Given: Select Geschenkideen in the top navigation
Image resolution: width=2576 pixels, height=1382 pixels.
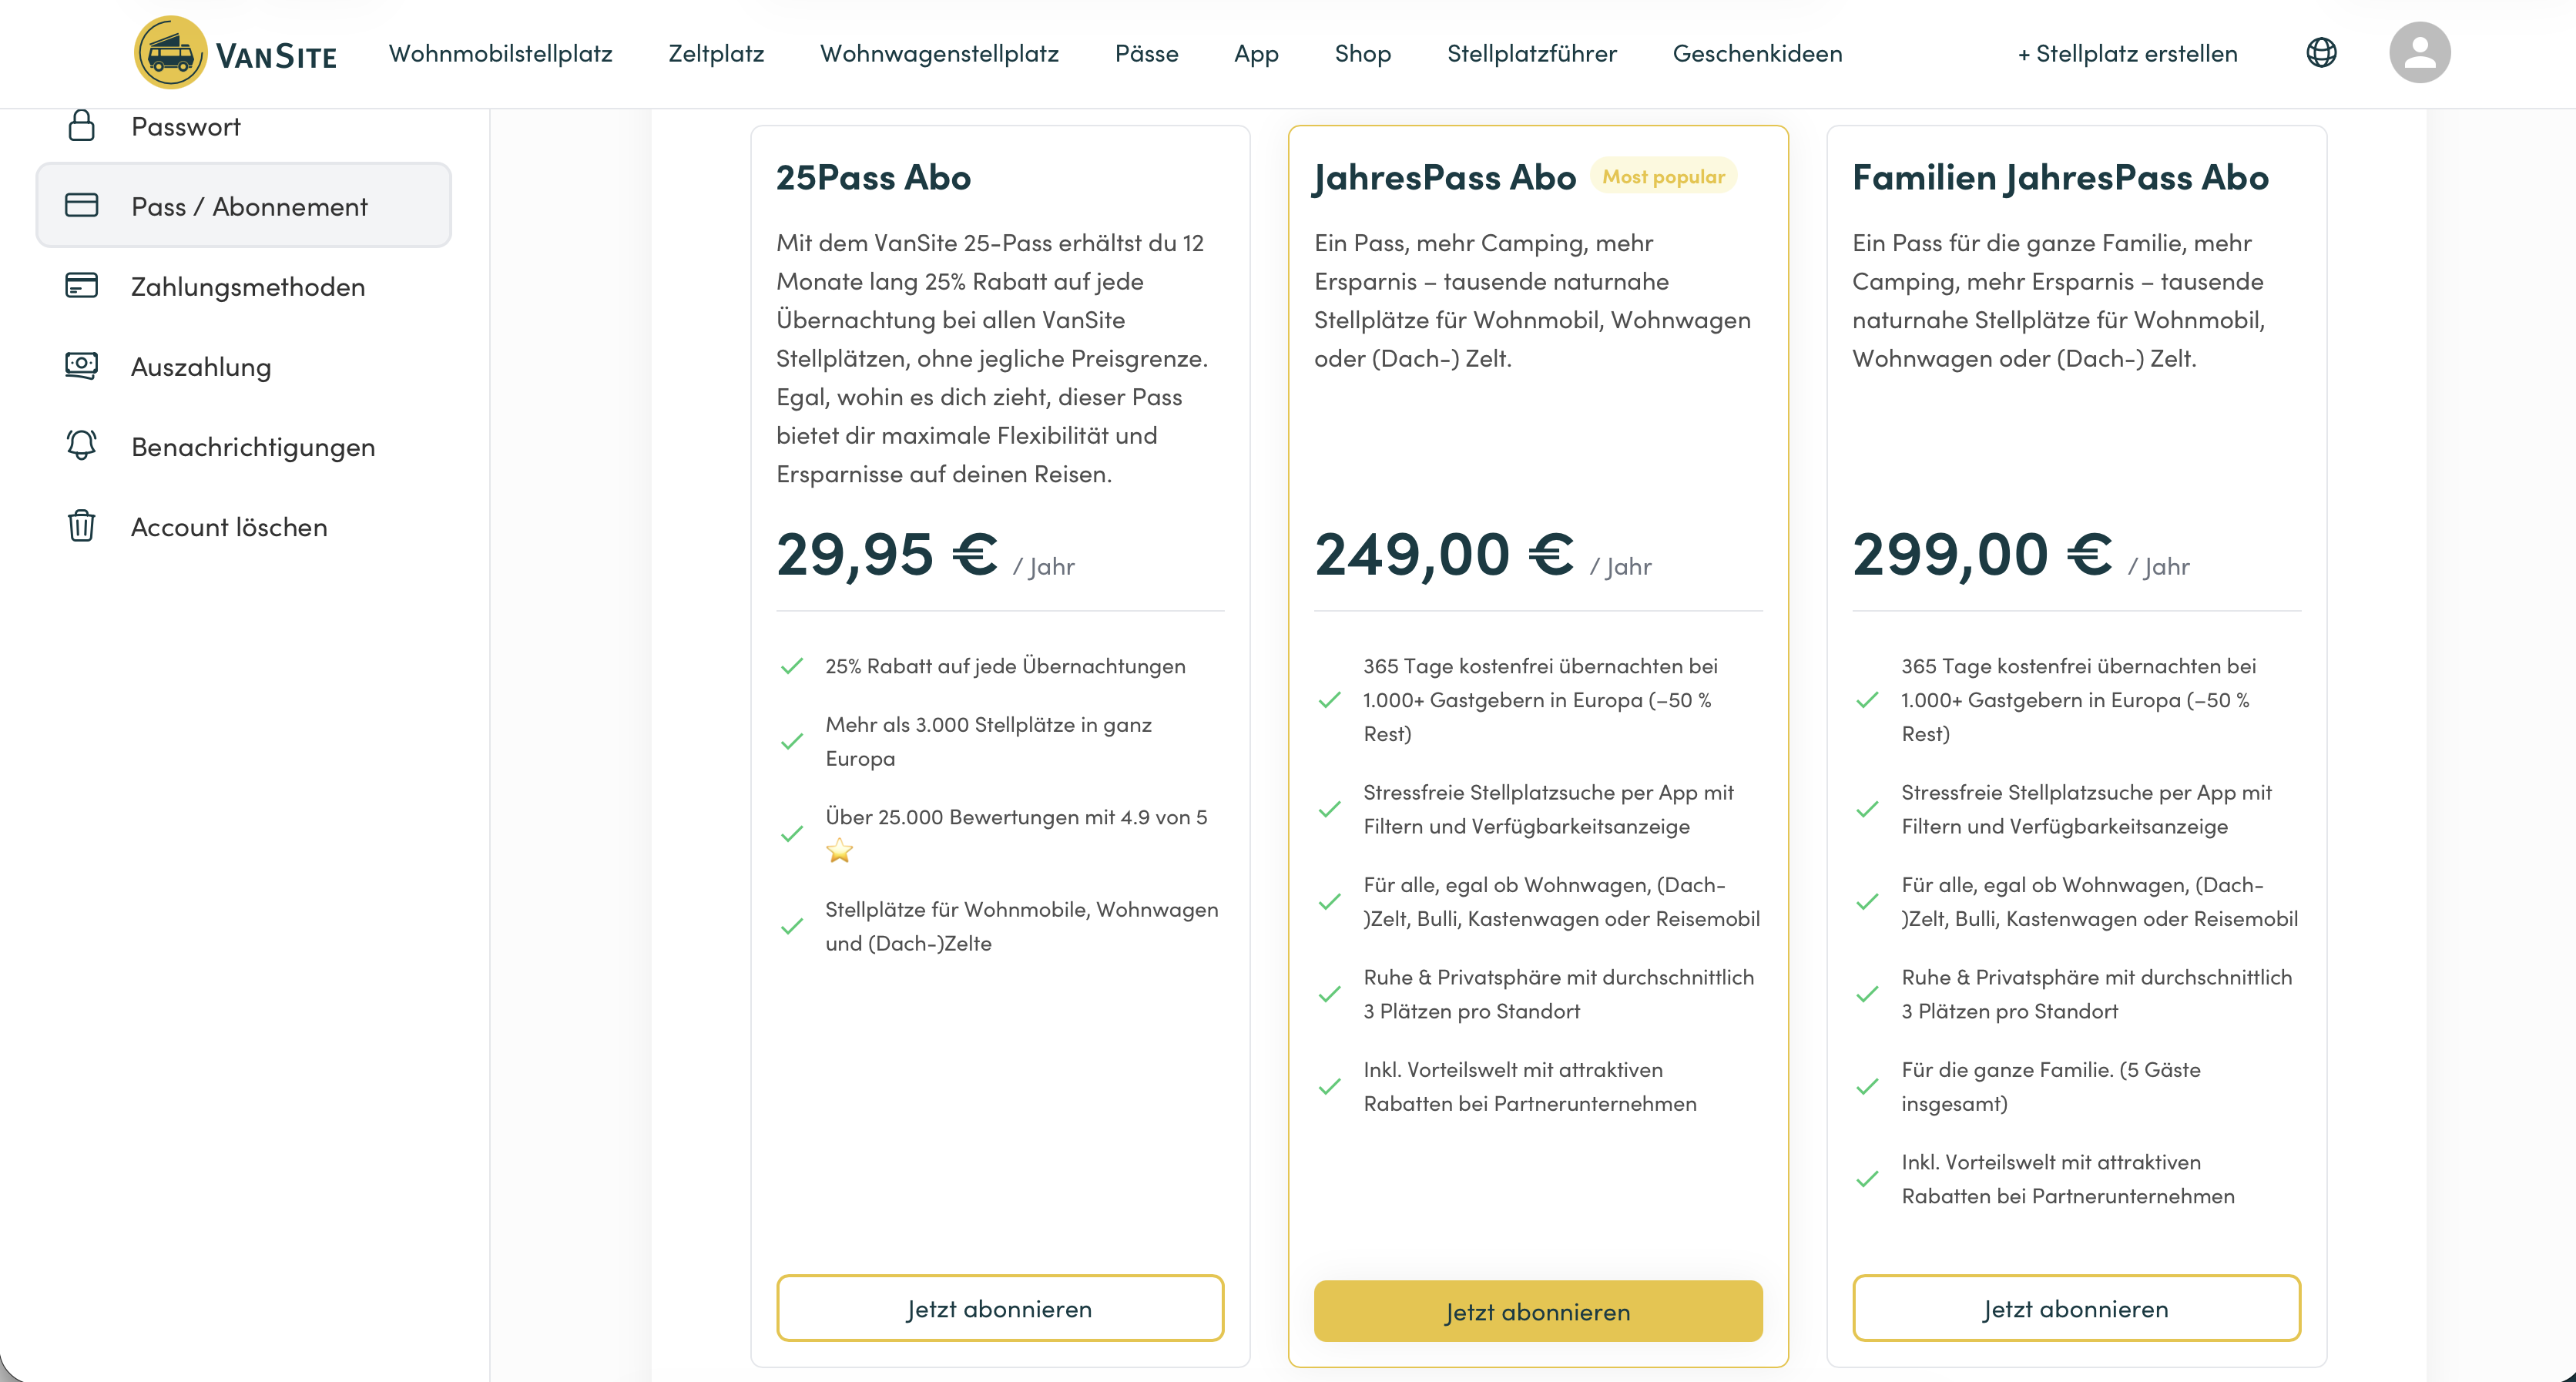Looking at the screenshot, I should point(1757,54).
